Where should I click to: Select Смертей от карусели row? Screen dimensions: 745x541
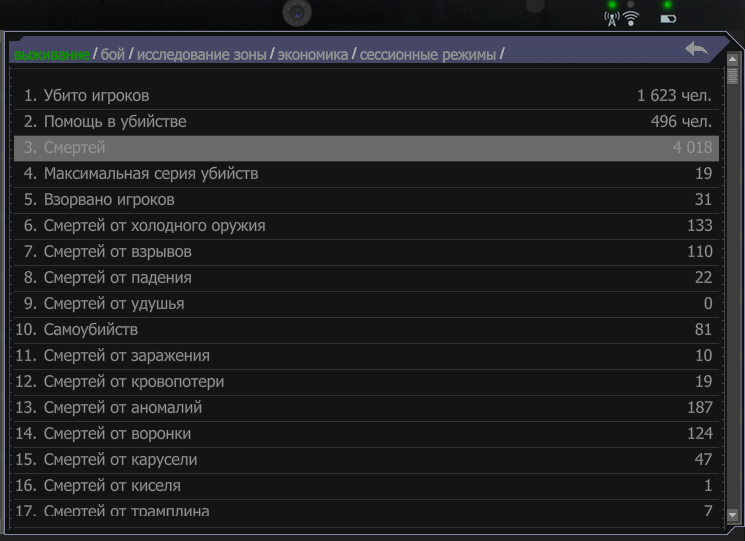[x=366, y=460]
